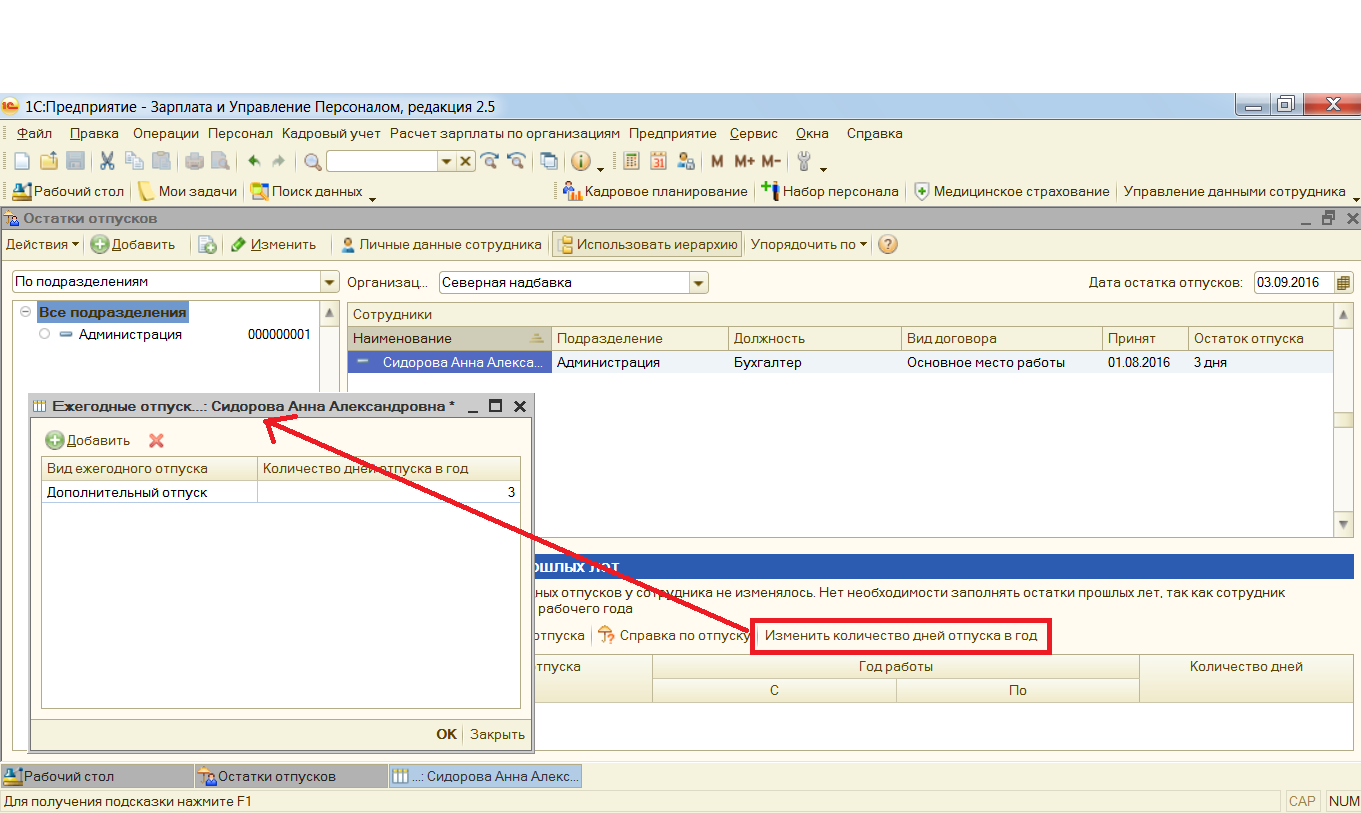Open dropdown arrow next to wrench icon
Screen dimensions: 1361x813
pyautogui.click(x=824, y=168)
